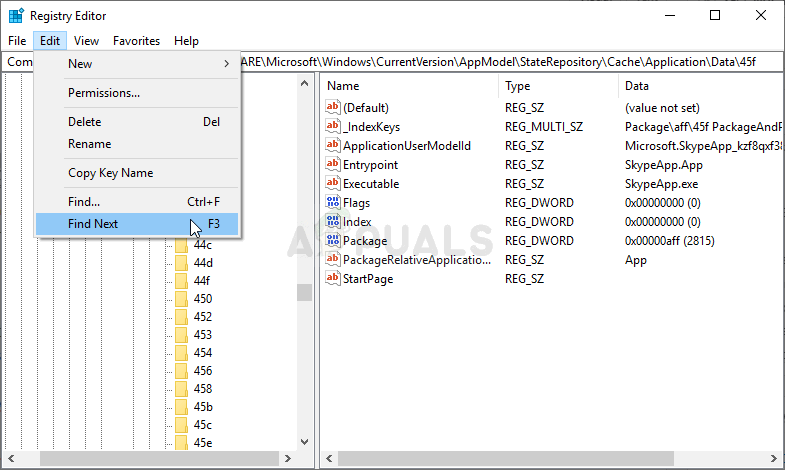This screenshot has width=785, height=470.
Task: Close the open Edit menu
Action: 50,41
